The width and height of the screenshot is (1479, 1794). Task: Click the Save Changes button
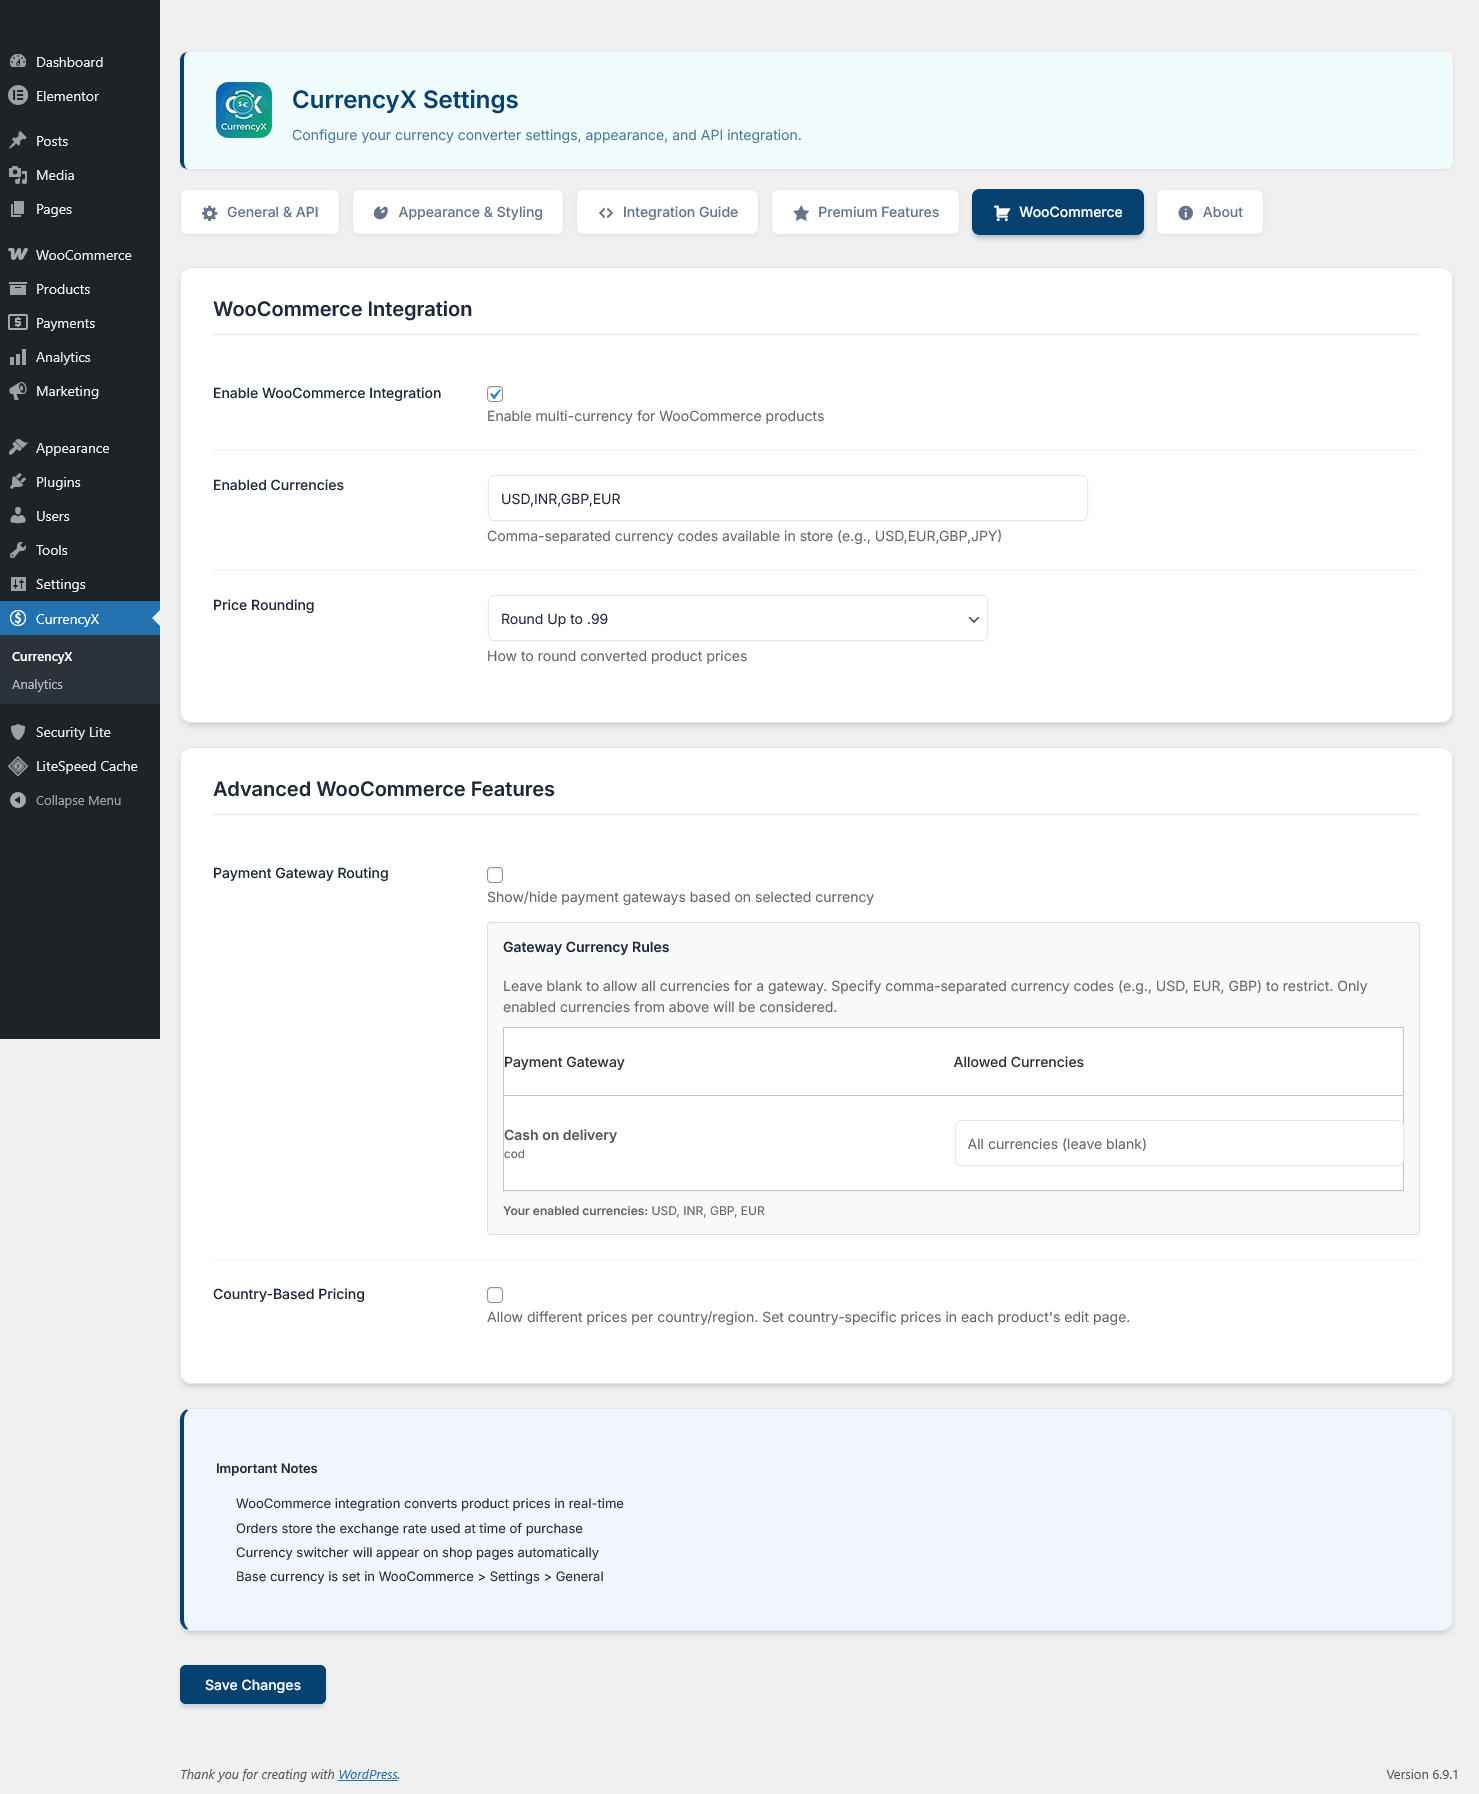coord(253,1685)
